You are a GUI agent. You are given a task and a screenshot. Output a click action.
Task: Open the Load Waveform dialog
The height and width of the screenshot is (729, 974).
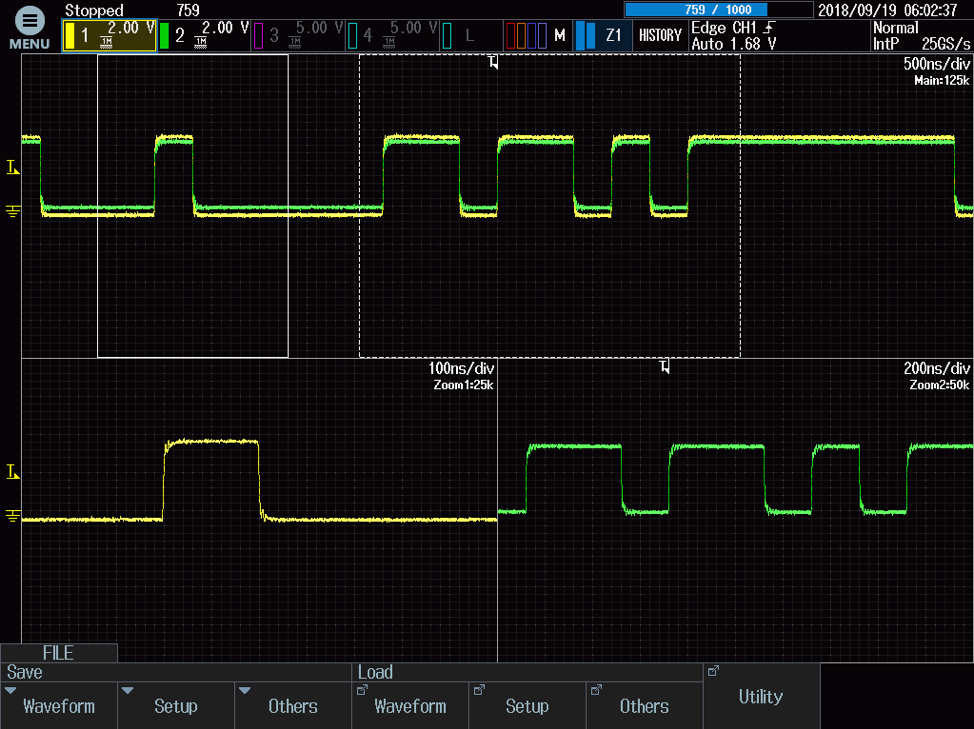click(410, 706)
